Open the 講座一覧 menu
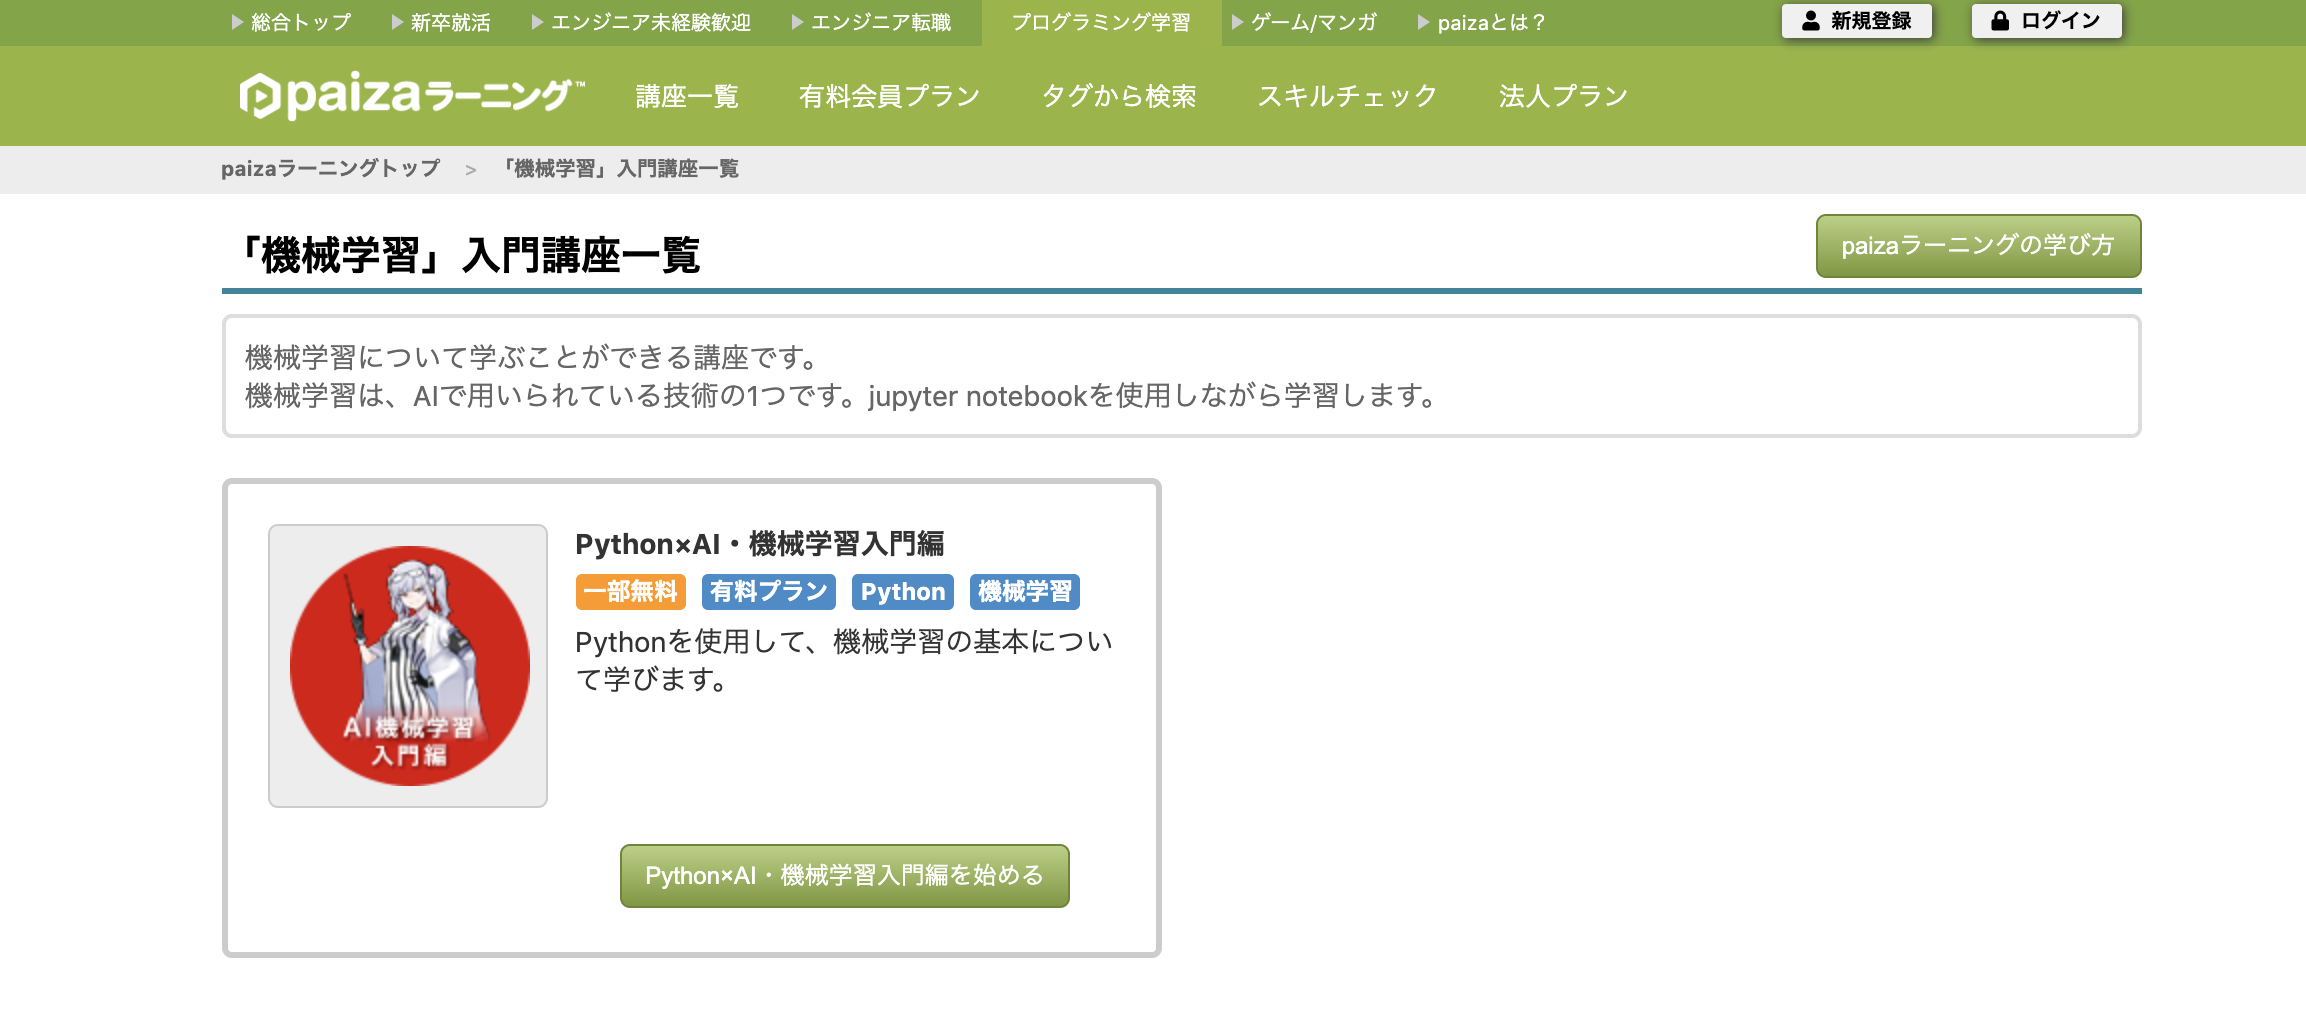The image size is (2306, 1036). click(x=686, y=96)
